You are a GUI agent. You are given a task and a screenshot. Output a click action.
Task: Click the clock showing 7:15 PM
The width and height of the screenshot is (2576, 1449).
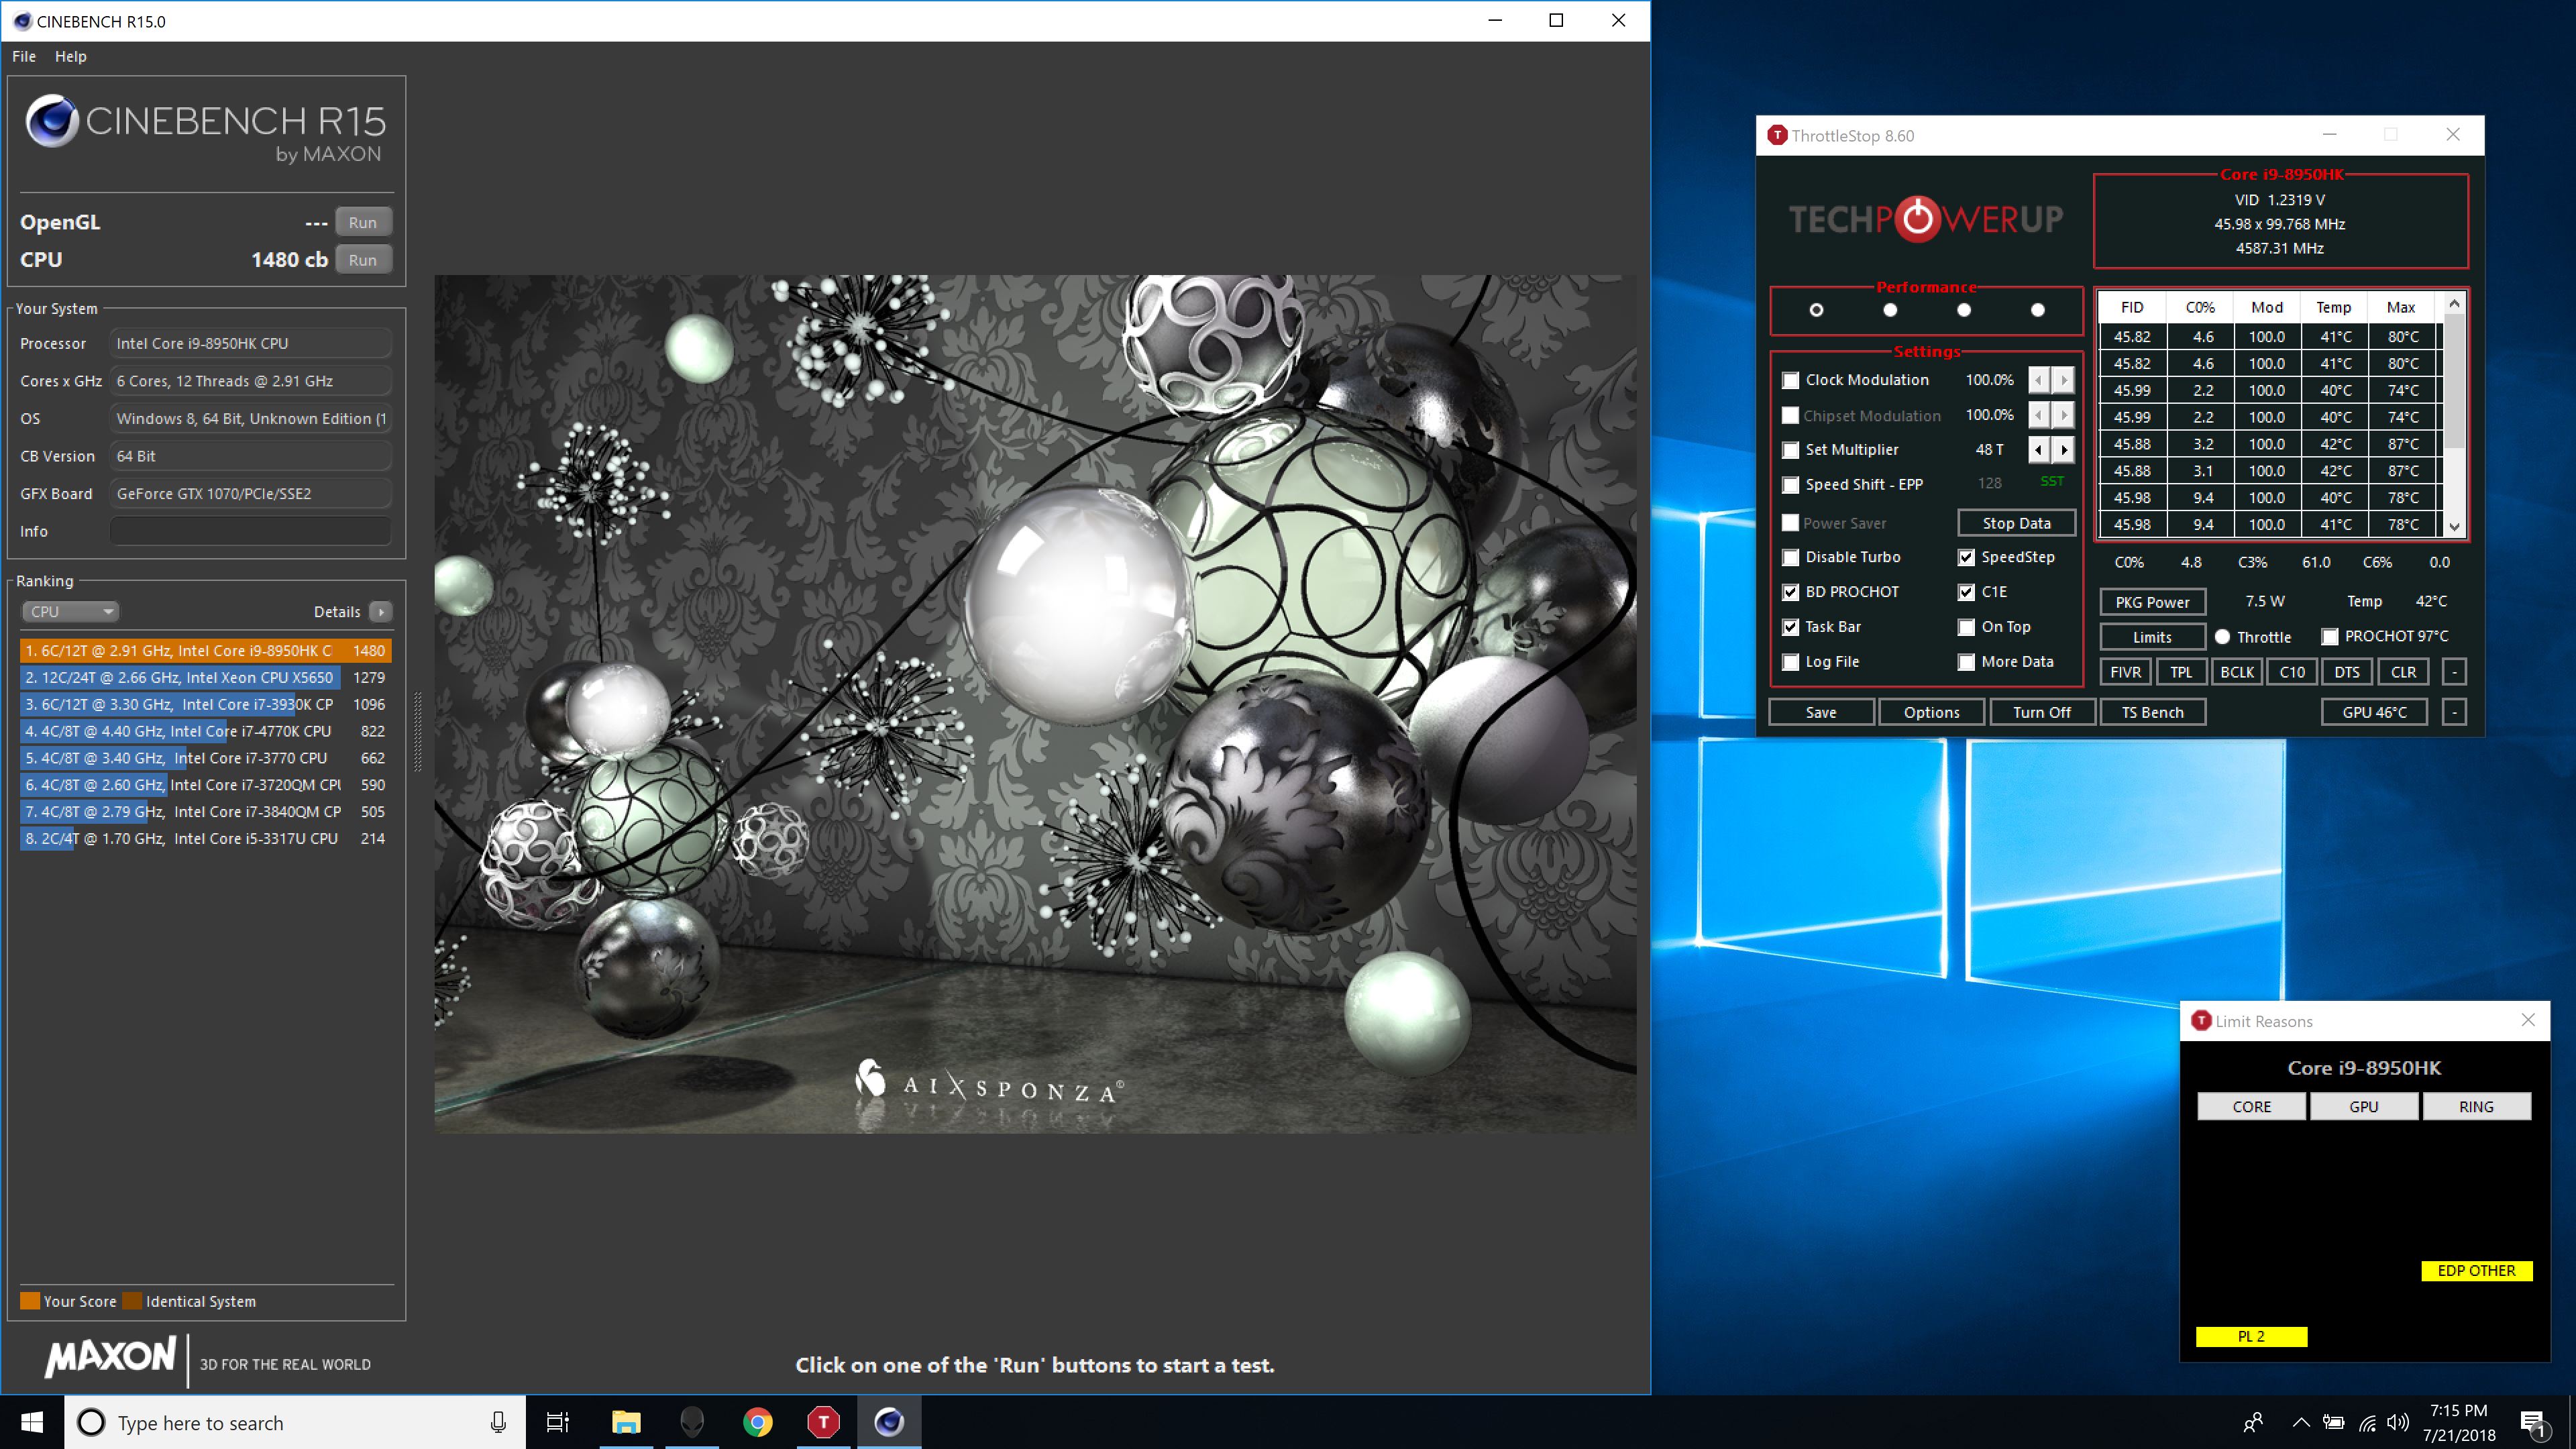click(x=2458, y=1410)
